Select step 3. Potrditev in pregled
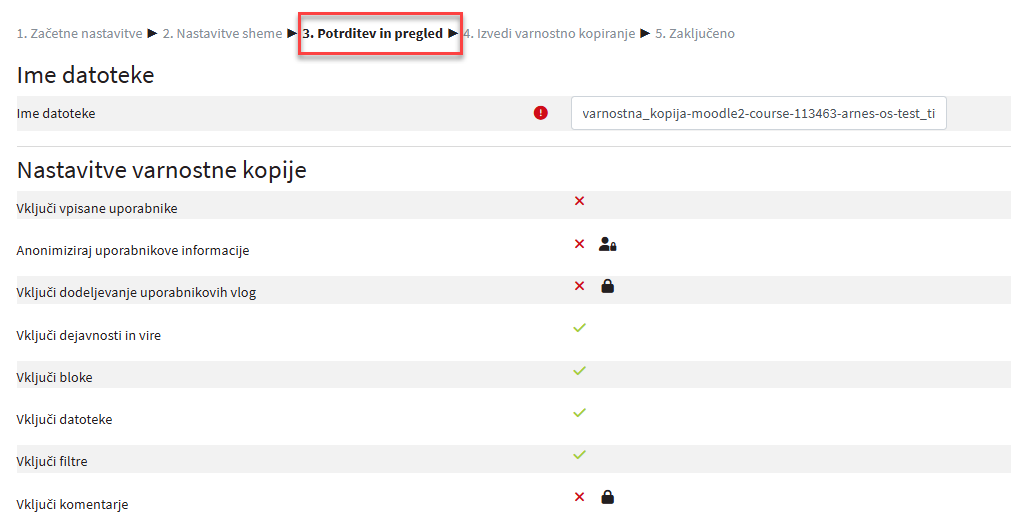This screenshot has width=1011, height=524. [373, 34]
